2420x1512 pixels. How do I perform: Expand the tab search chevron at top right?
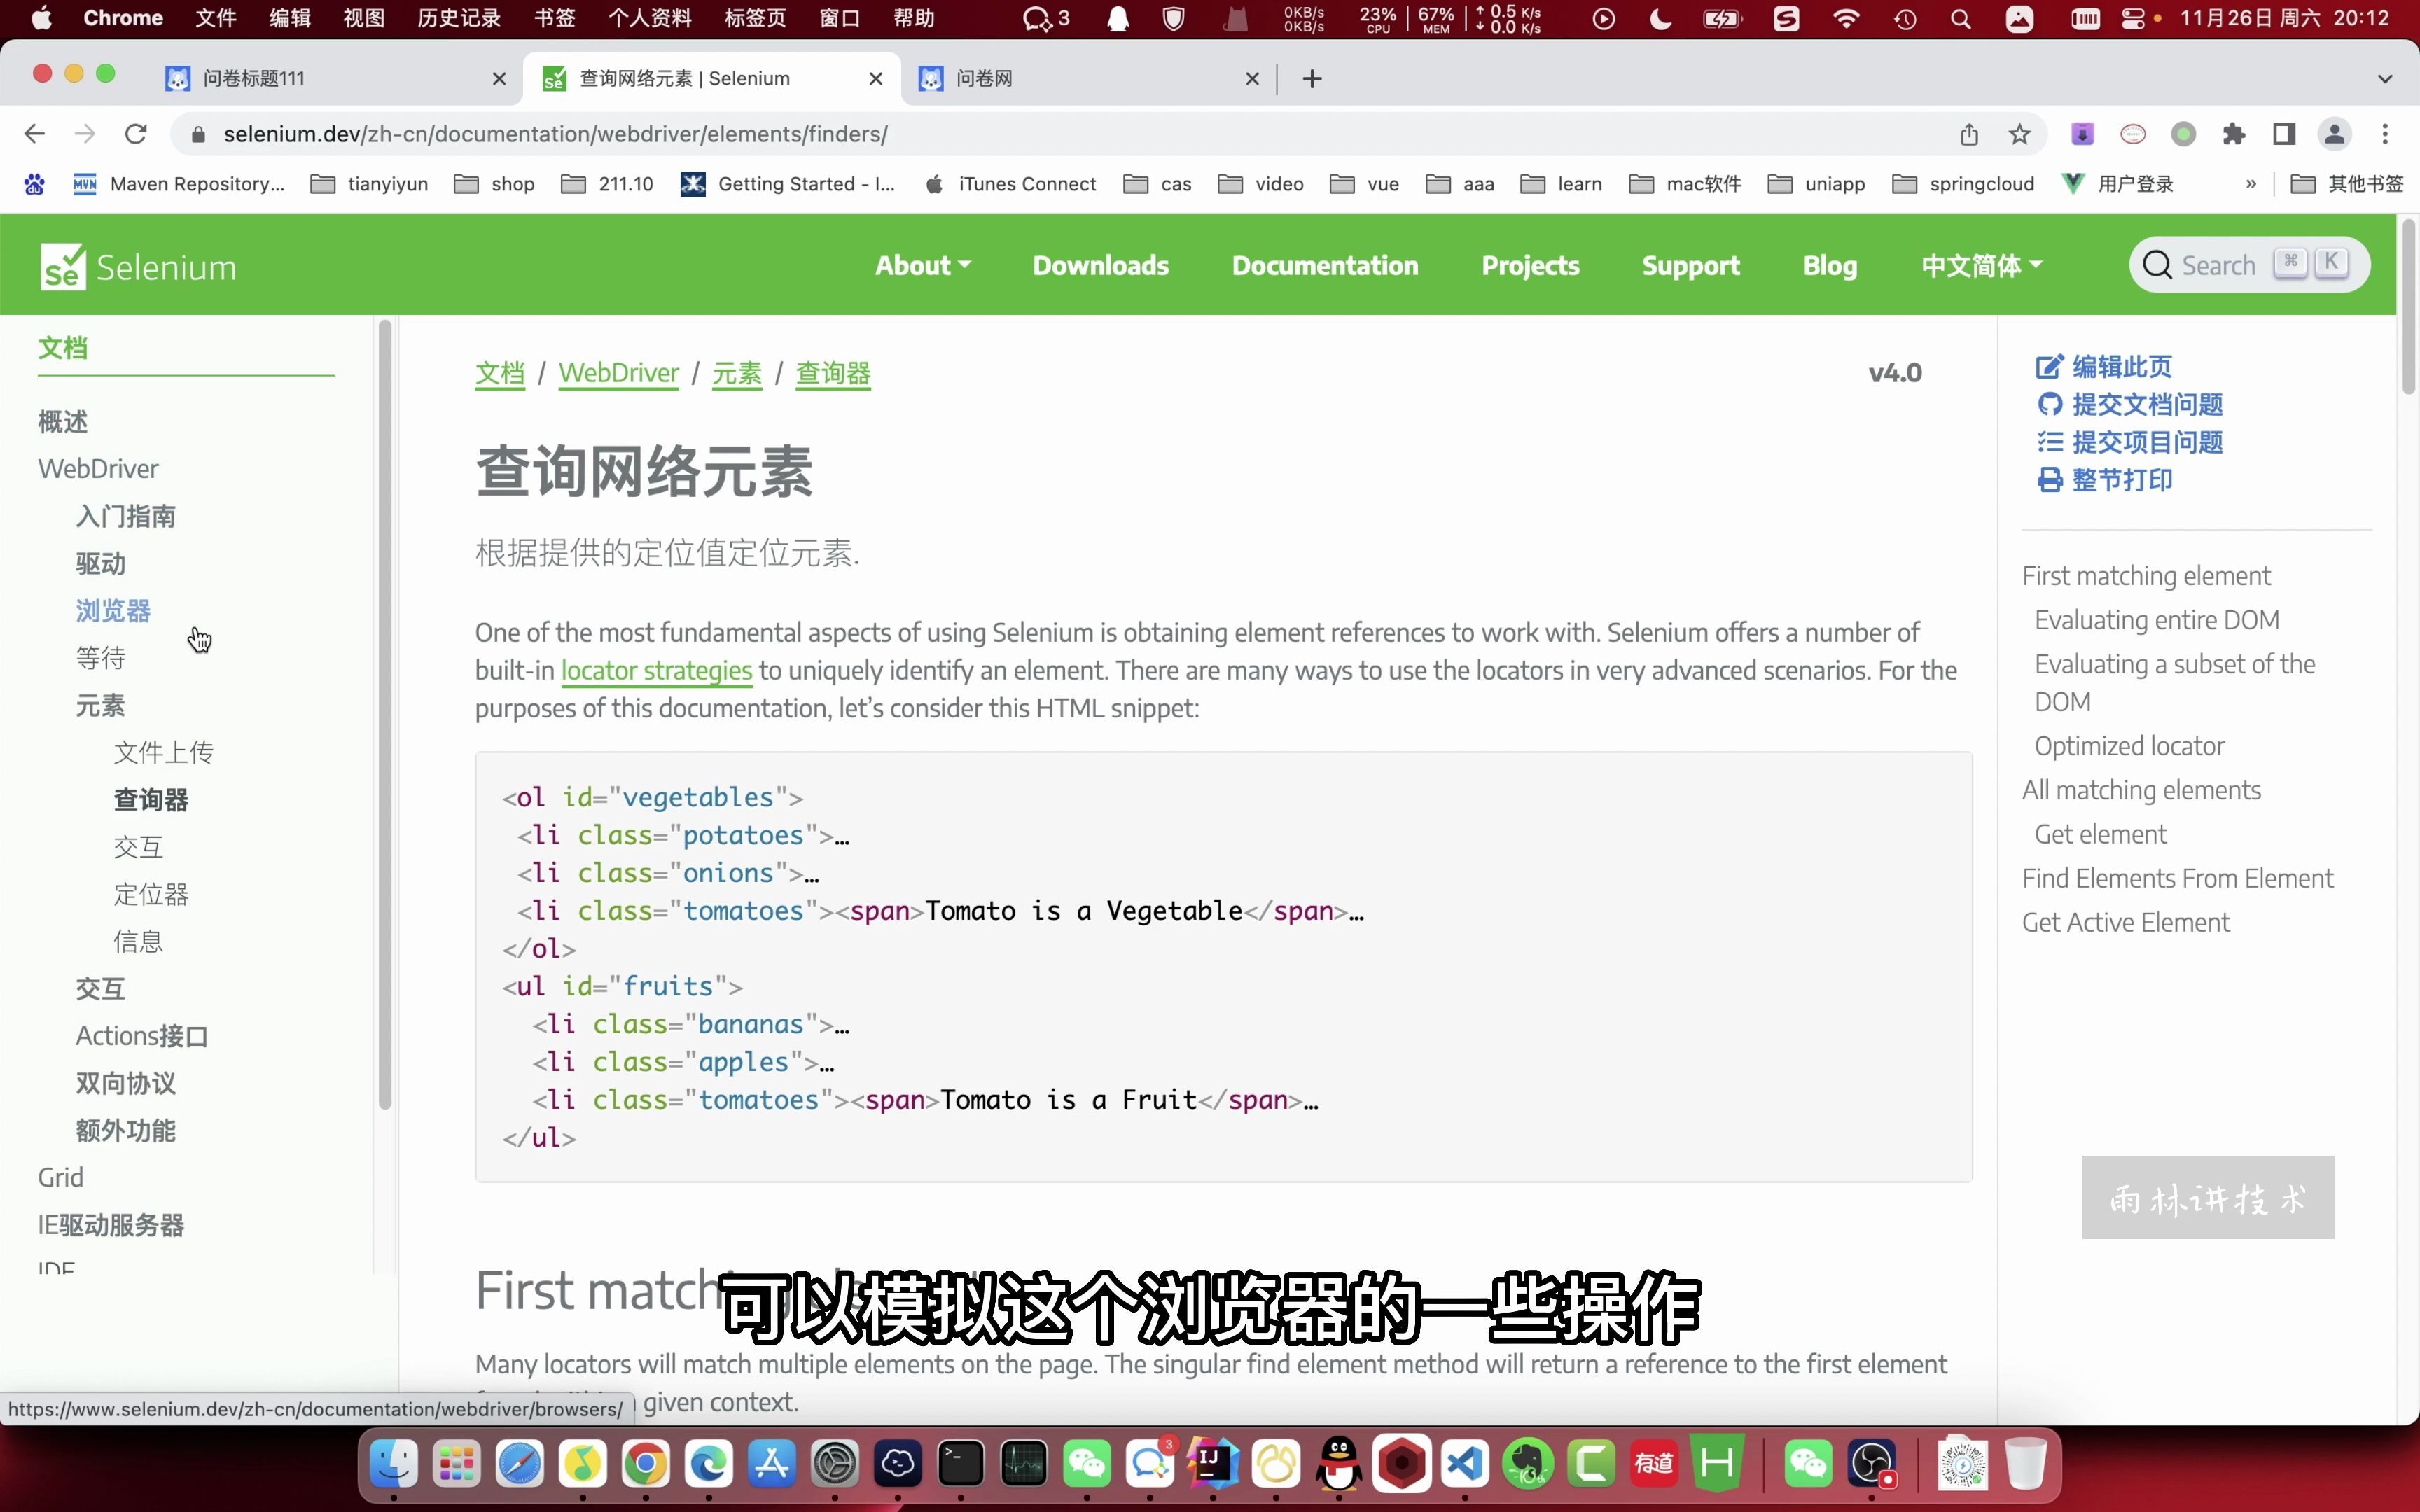(x=2384, y=79)
